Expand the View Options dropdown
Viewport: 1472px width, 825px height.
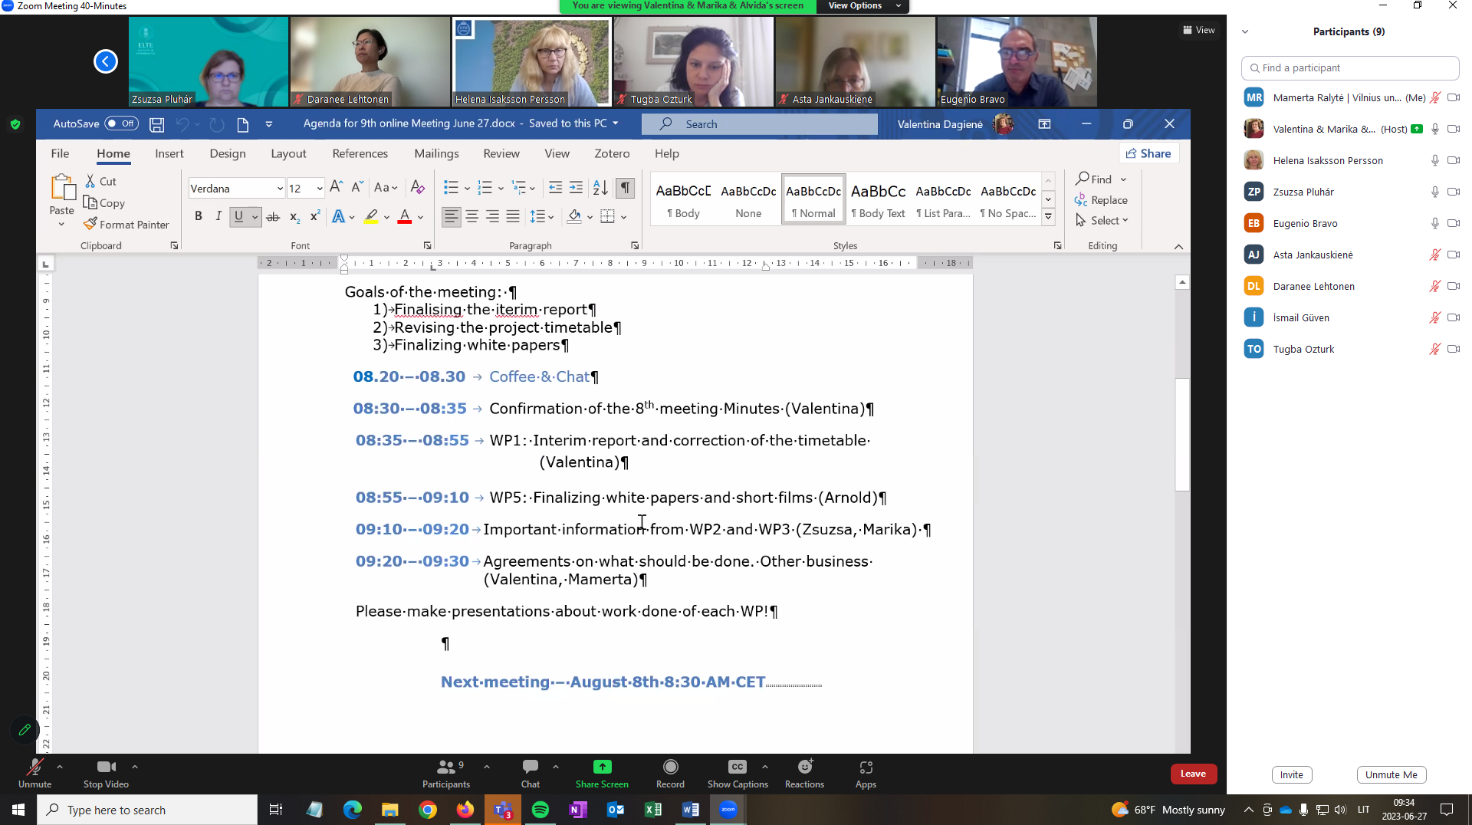pyautogui.click(x=864, y=6)
